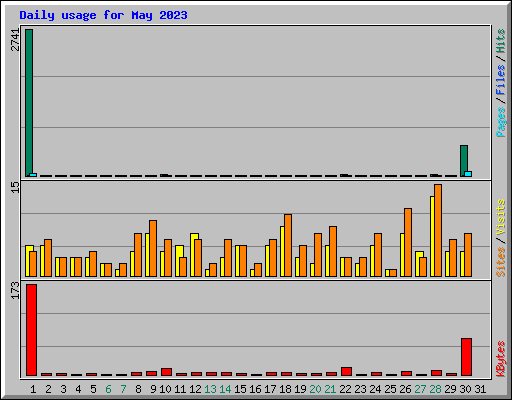The height and width of the screenshot is (400, 512).
Task: Click the blue Files legend label
Action: pos(501,80)
